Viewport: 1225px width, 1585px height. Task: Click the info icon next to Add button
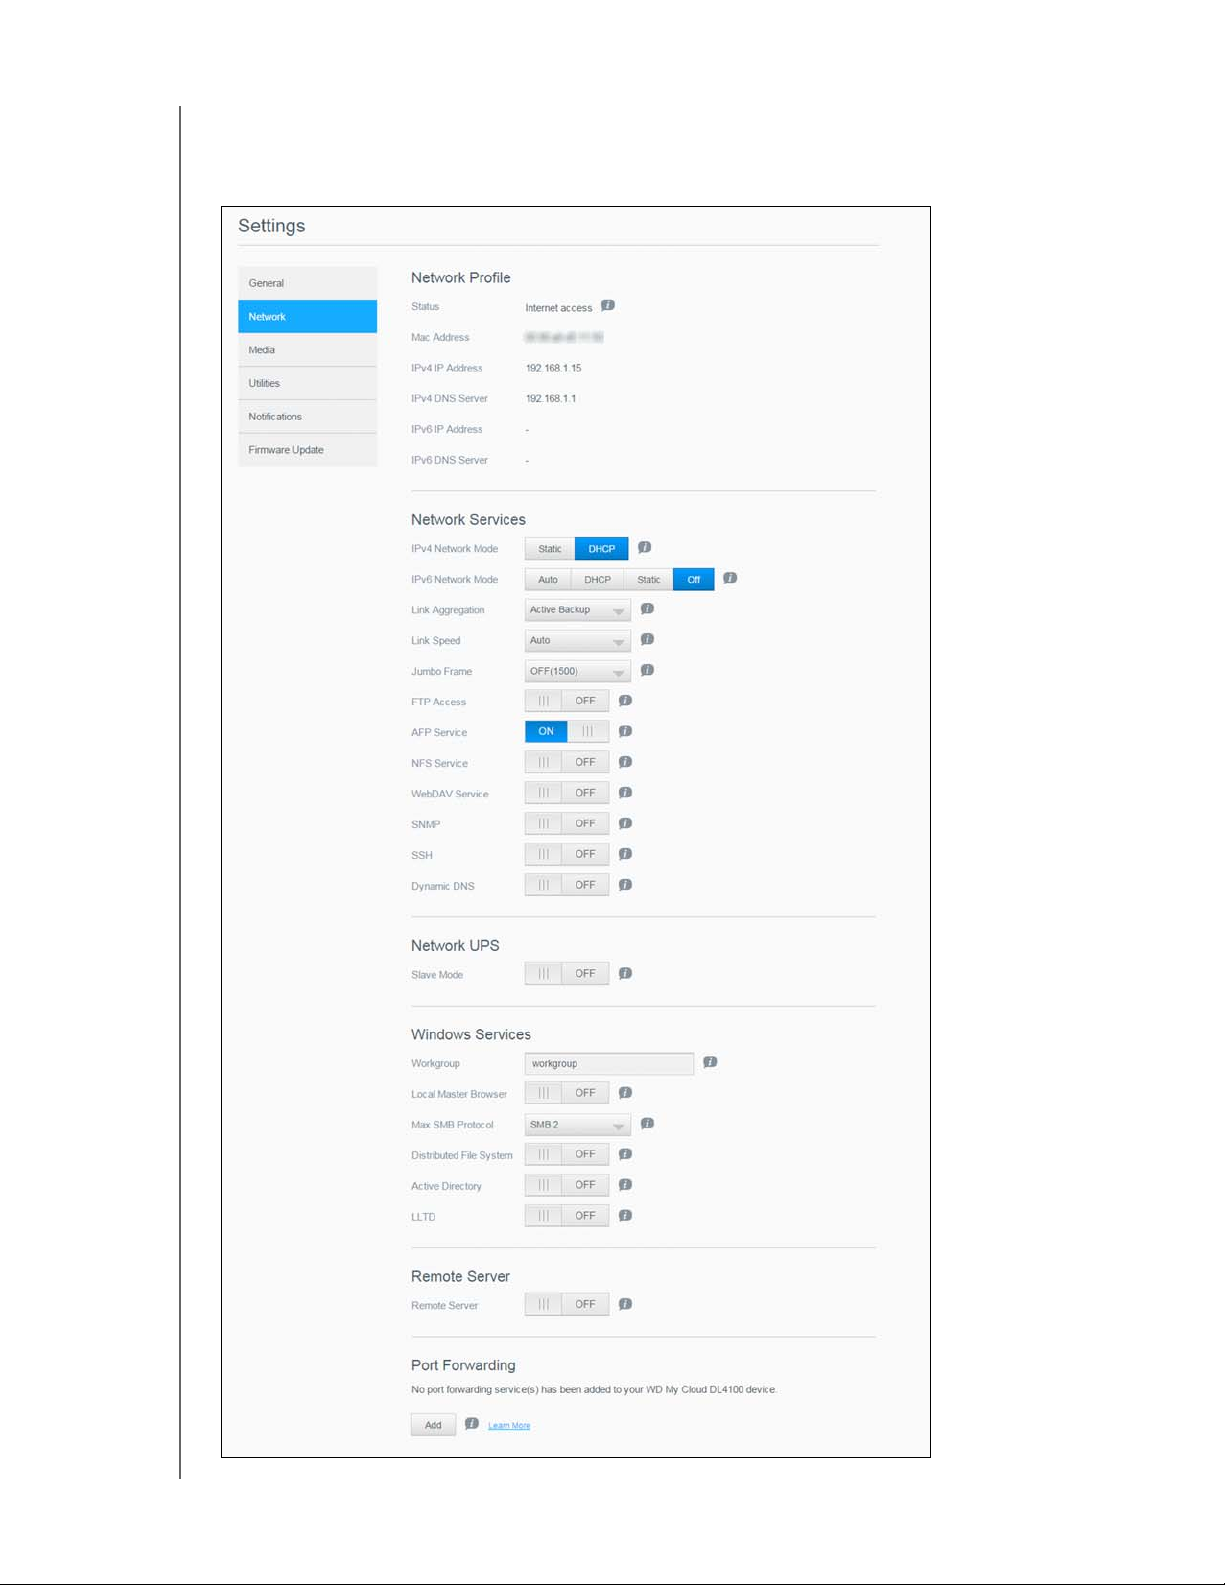pos(472,1424)
